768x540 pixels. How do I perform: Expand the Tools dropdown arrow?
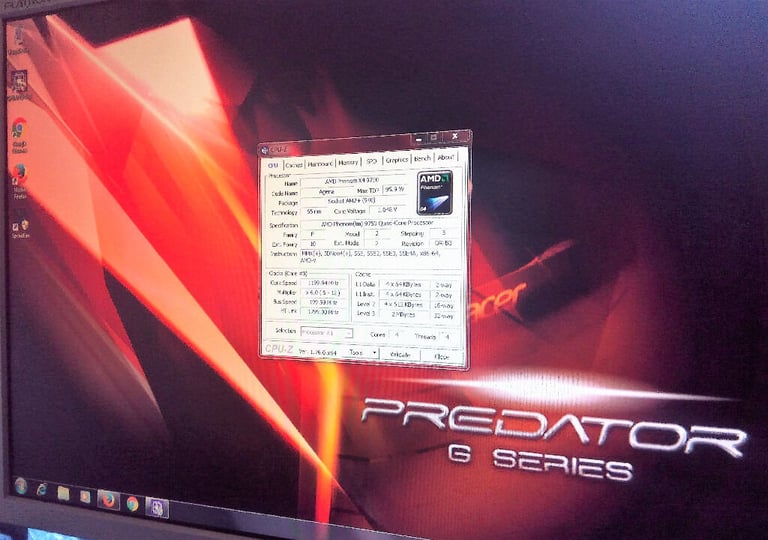click(375, 353)
